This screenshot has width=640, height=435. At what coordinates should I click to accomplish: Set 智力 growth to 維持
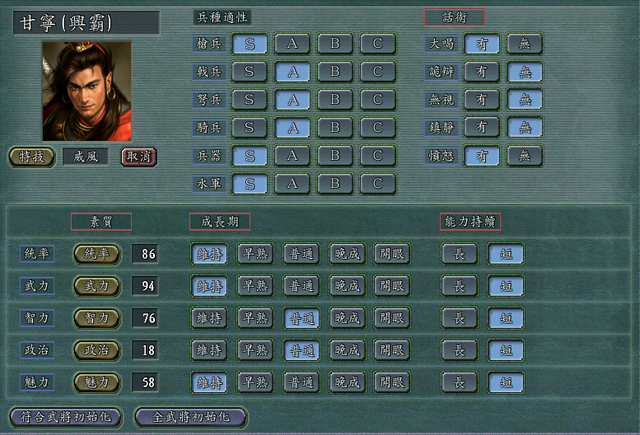point(209,318)
